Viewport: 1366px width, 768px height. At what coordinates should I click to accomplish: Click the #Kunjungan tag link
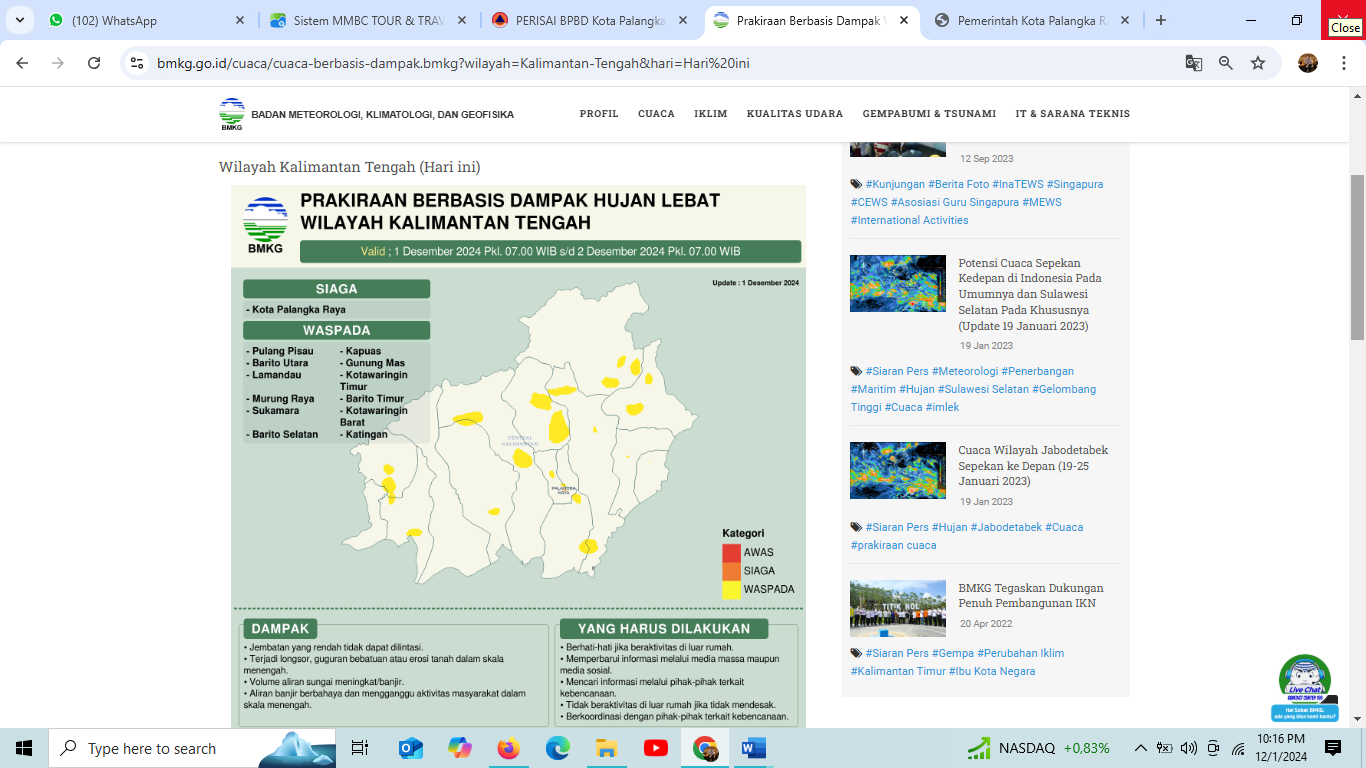coord(895,184)
